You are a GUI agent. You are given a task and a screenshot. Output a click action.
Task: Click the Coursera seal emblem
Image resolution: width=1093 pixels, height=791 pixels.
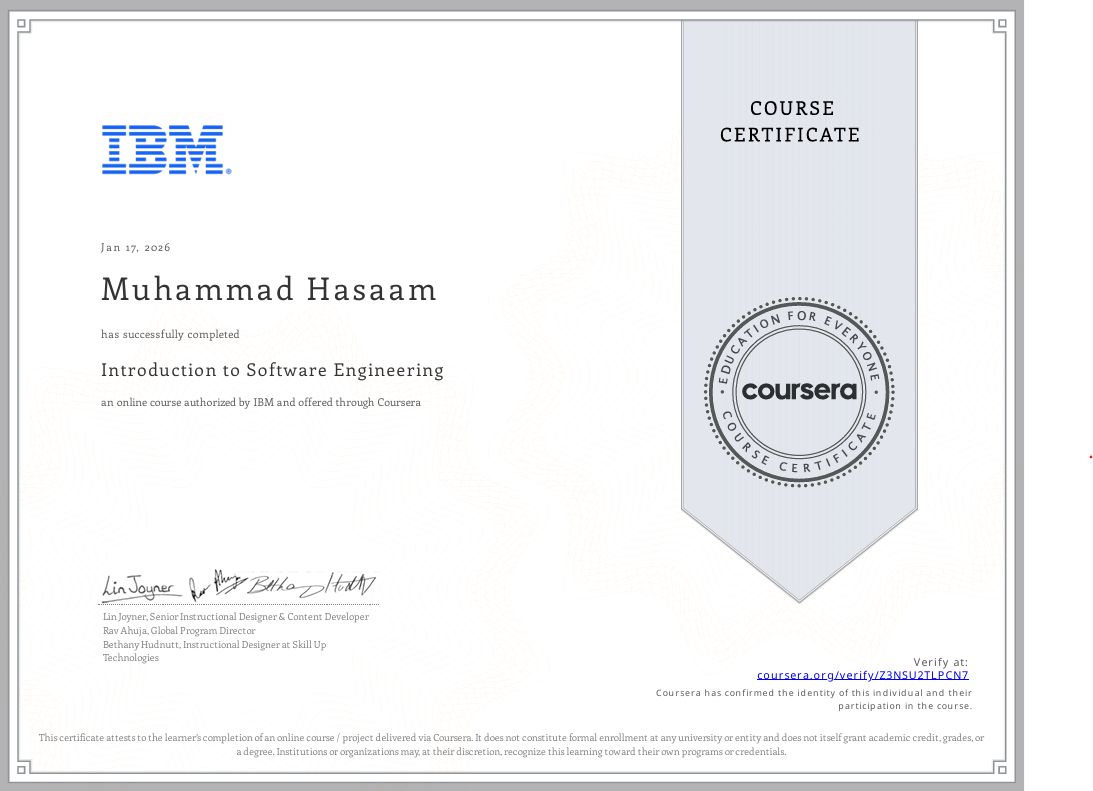[x=799, y=391]
